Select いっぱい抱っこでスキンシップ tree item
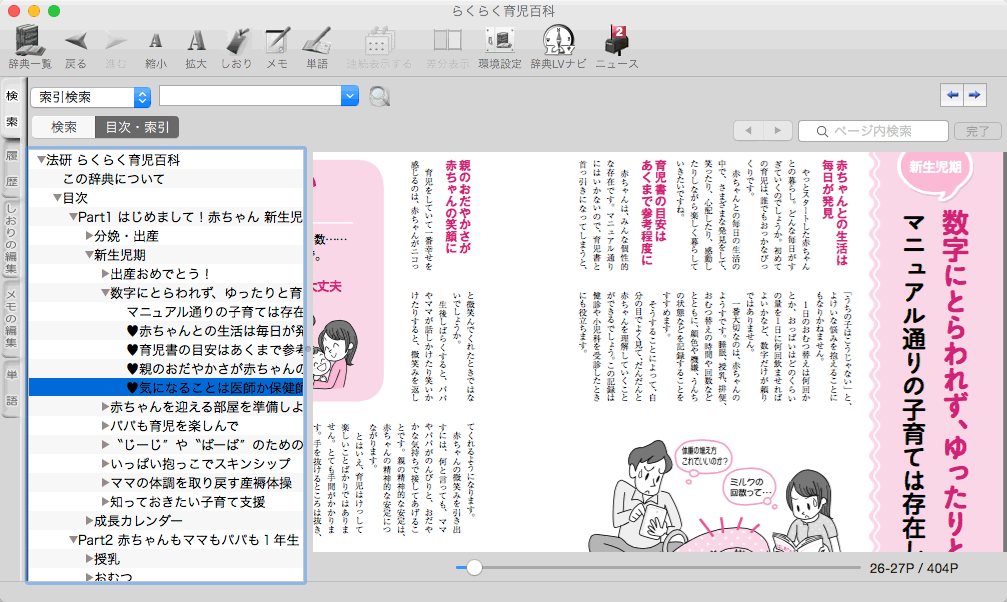This screenshot has height=602, width=1007. (200, 464)
